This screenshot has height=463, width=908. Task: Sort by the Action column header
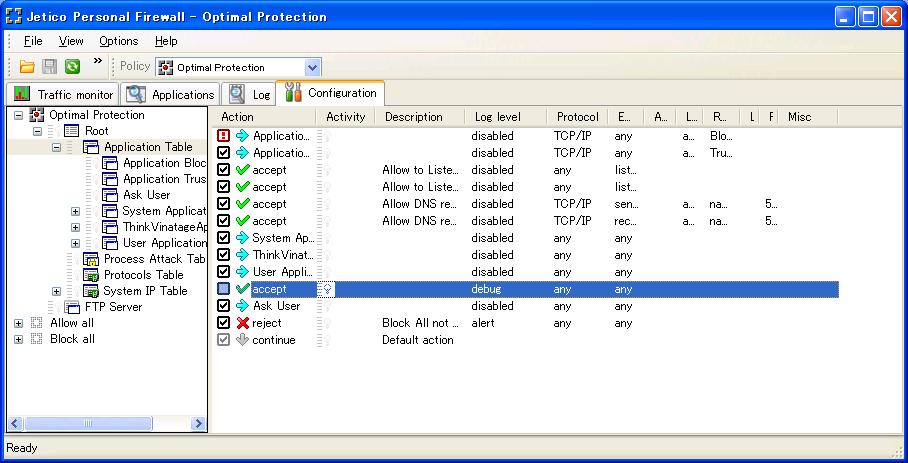click(x=266, y=117)
